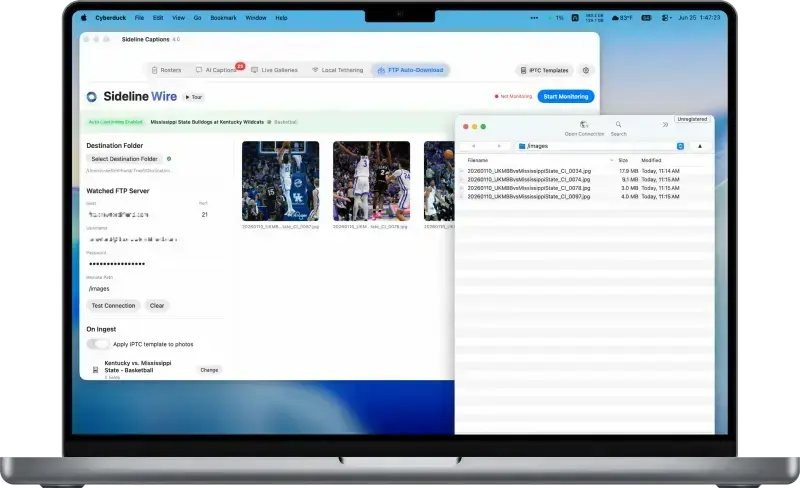Click the three-dots menu bar extra
Image resolution: width=800 pixels, height=488 pixels.
coord(534,18)
